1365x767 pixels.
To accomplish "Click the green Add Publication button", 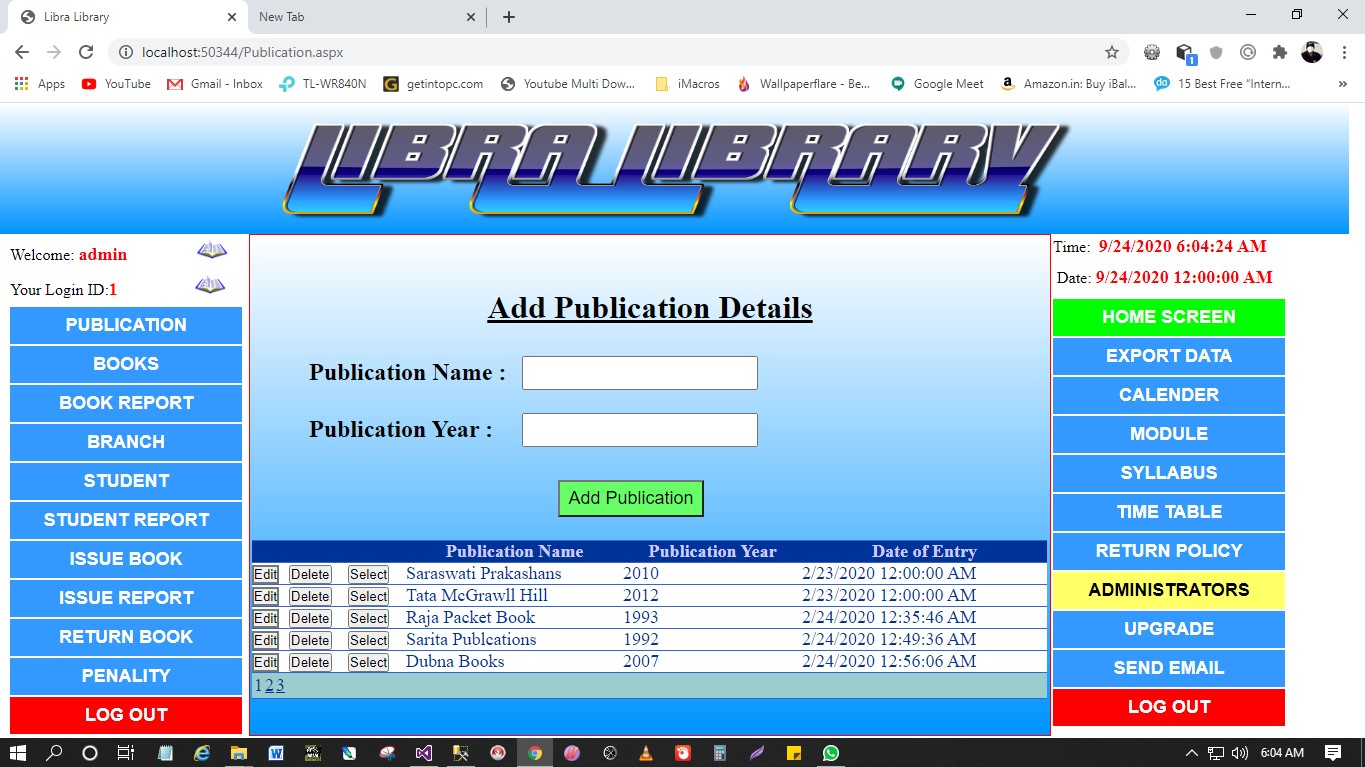I will click(630, 498).
